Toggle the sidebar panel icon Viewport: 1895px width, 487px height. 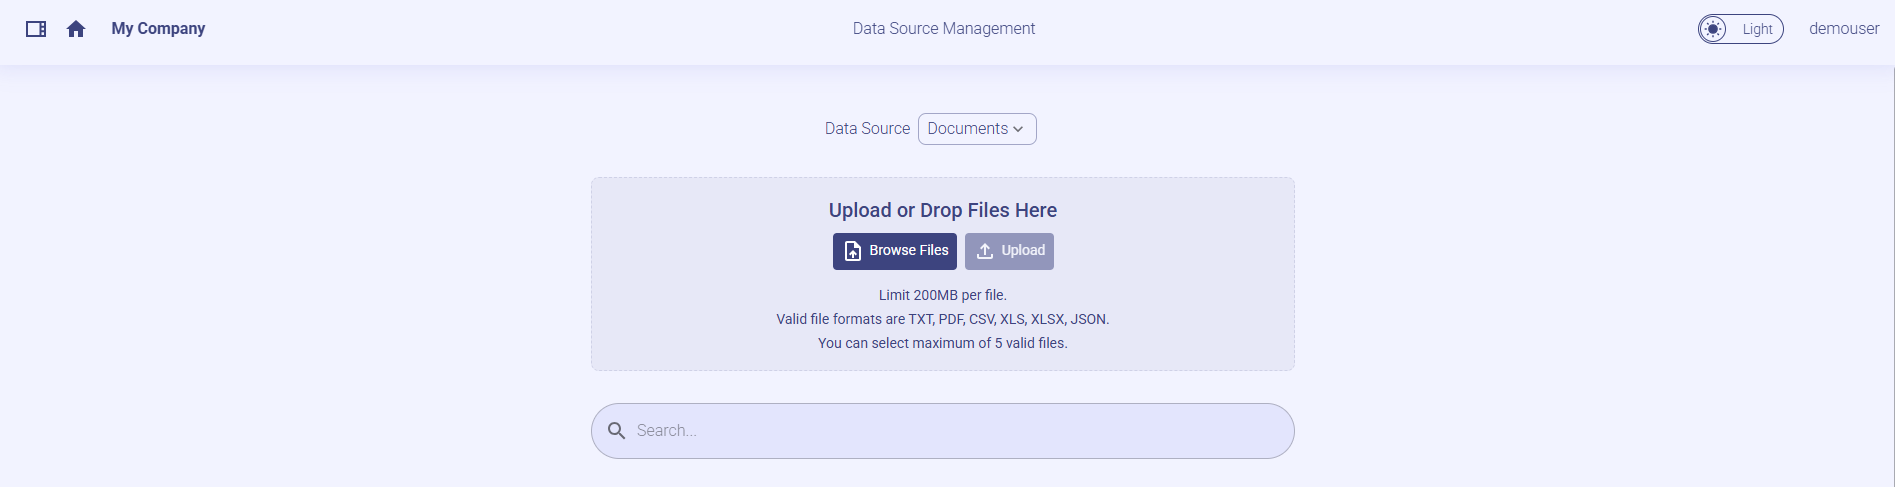point(36,29)
